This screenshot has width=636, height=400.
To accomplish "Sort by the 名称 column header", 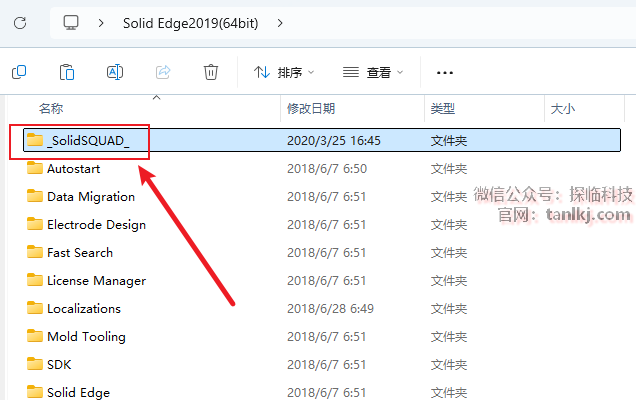I will coord(51,109).
